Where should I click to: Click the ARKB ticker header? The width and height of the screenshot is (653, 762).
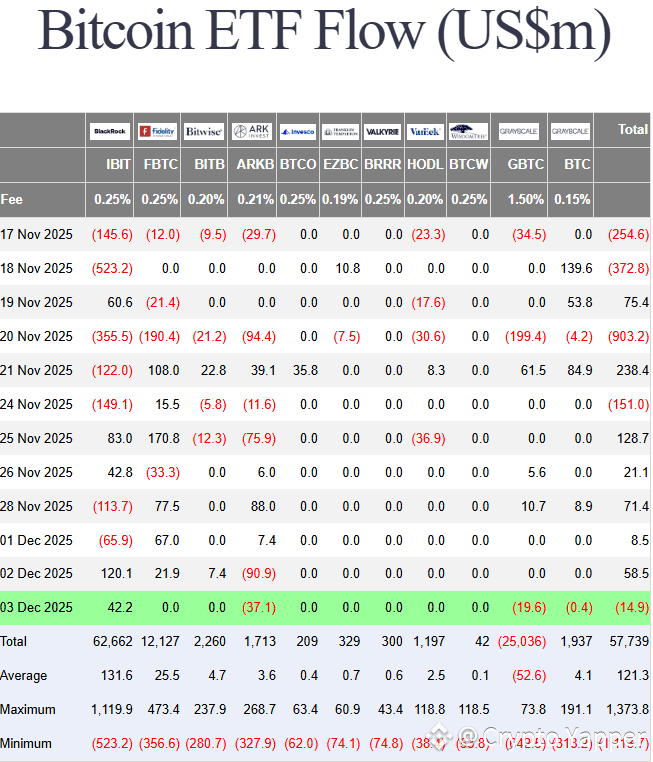256,164
